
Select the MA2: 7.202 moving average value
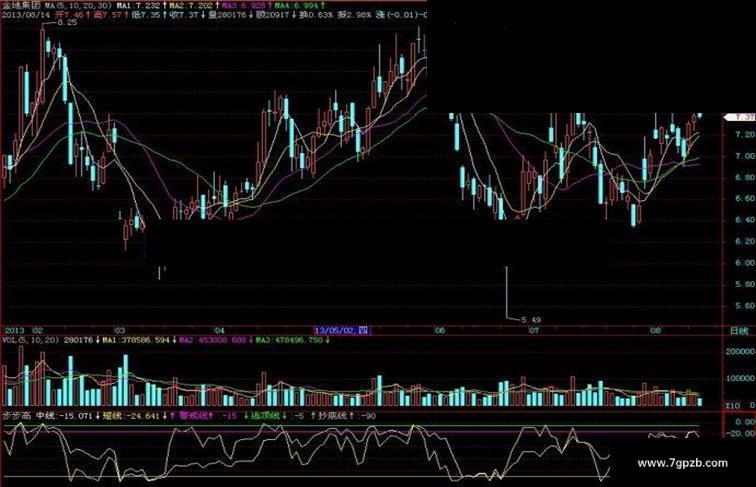pyautogui.click(x=189, y=5)
